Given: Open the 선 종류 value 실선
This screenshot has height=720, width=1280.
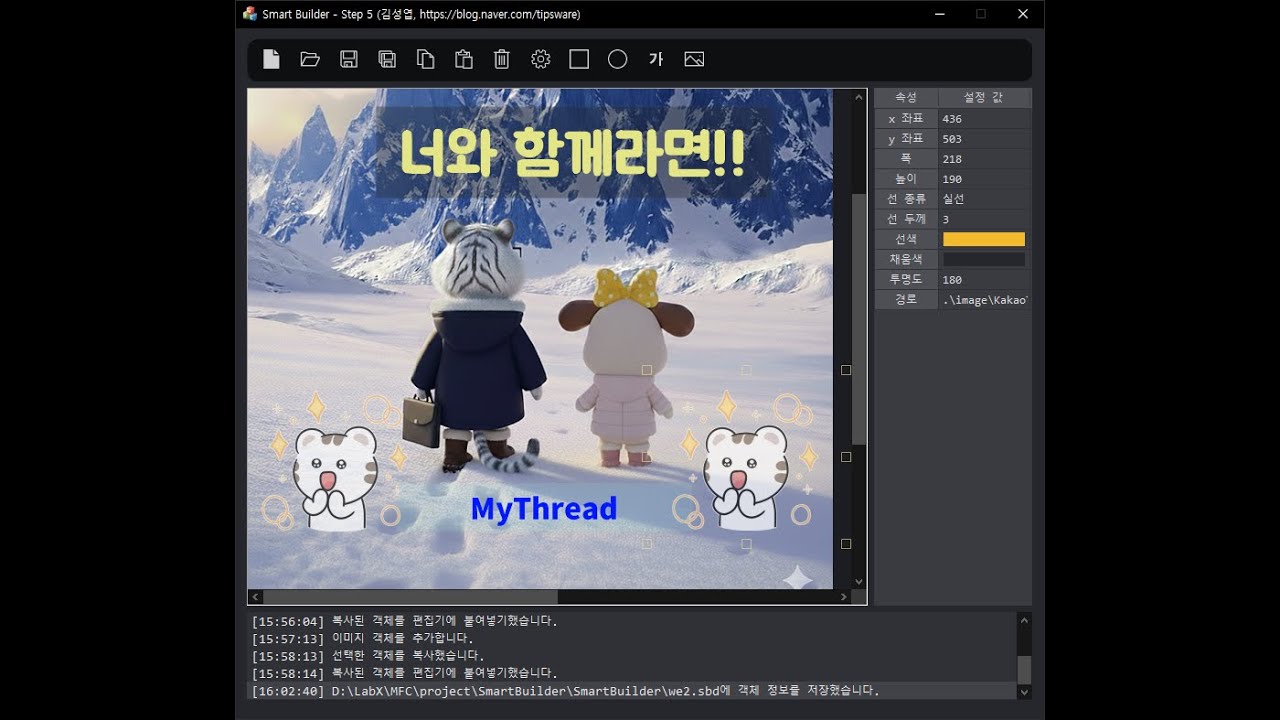Looking at the screenshot, I should [985, 199].
